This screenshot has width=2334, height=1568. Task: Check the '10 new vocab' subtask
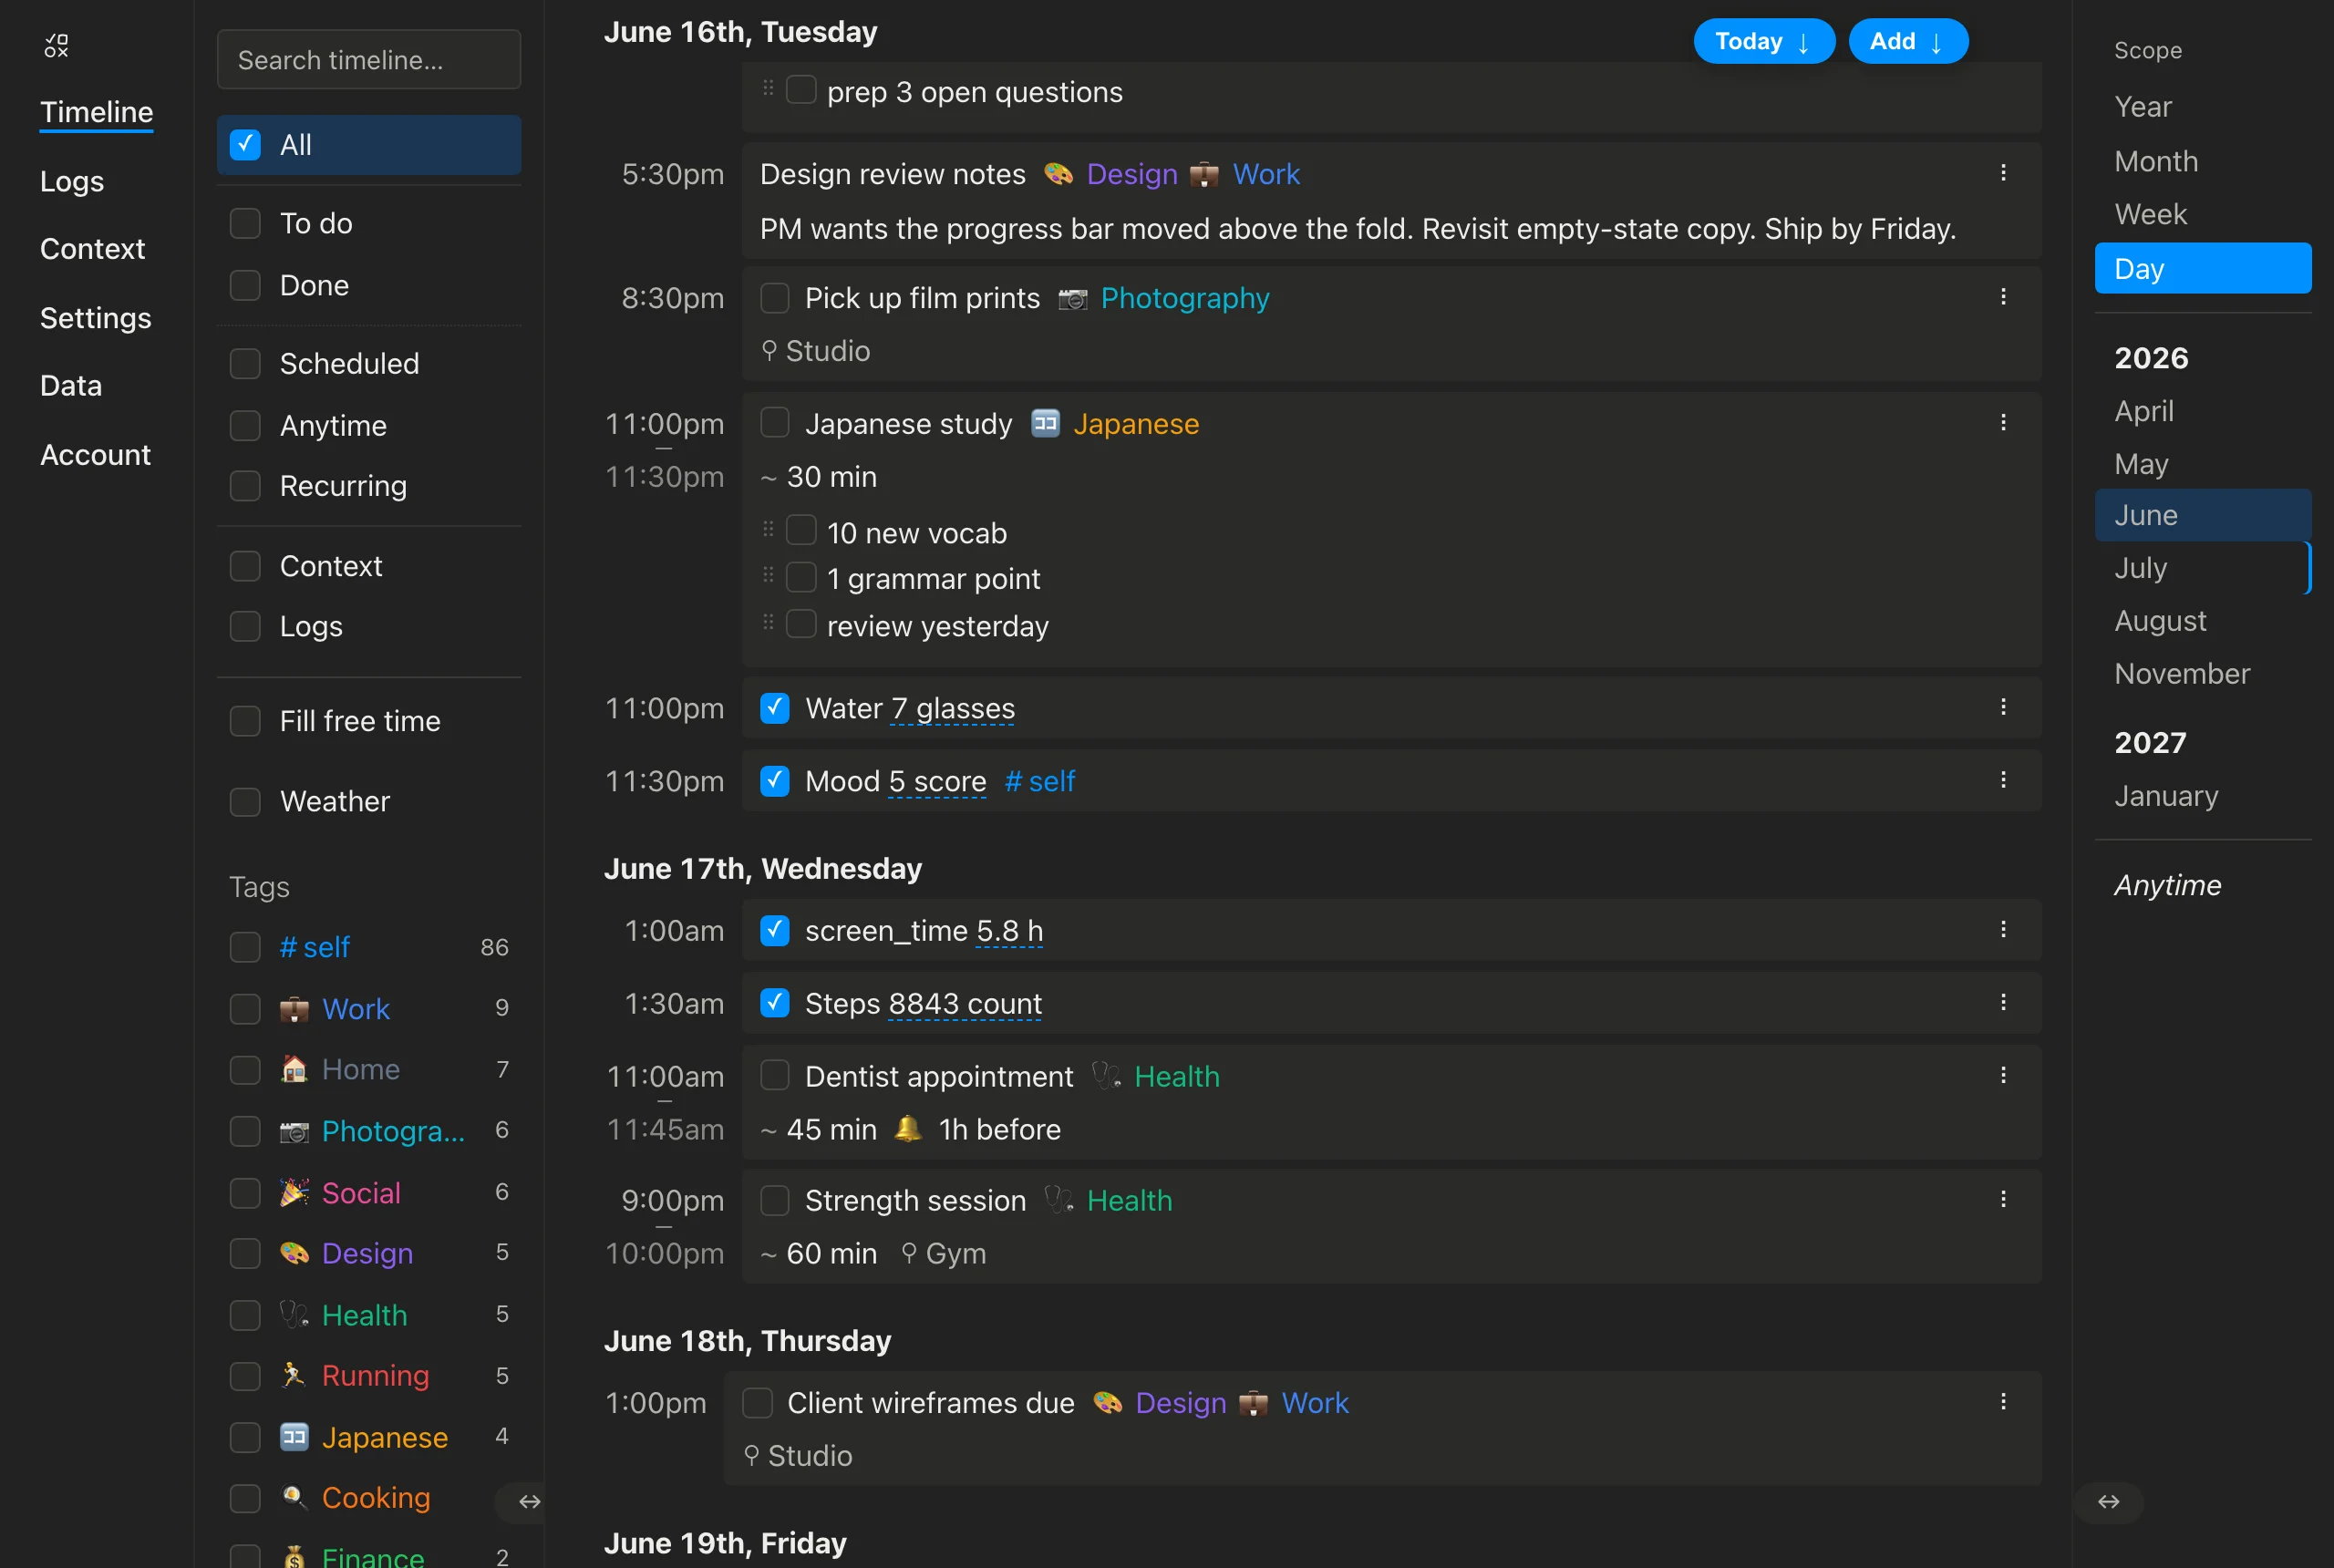(x=801, y=531)
